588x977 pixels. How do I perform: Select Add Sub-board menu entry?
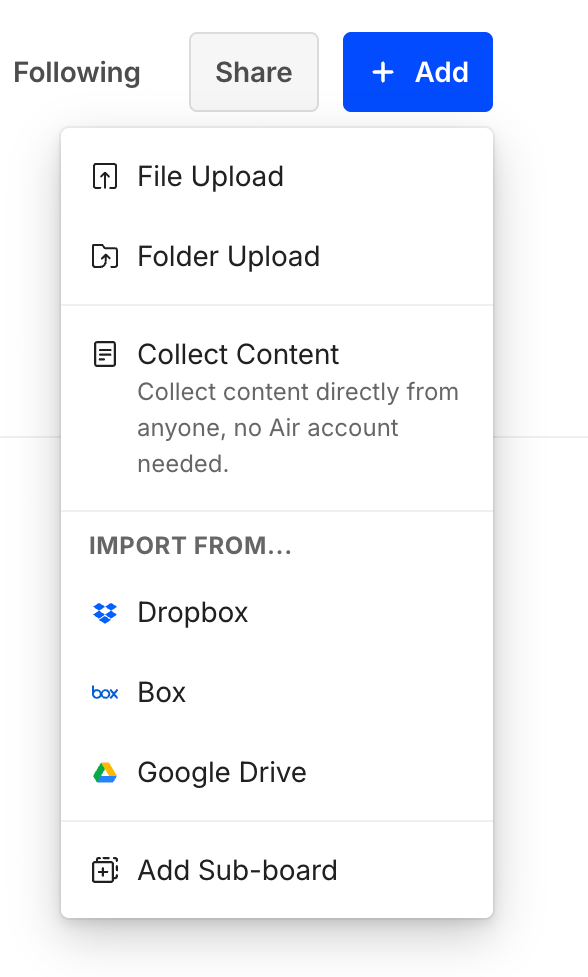tap(236, 870)
